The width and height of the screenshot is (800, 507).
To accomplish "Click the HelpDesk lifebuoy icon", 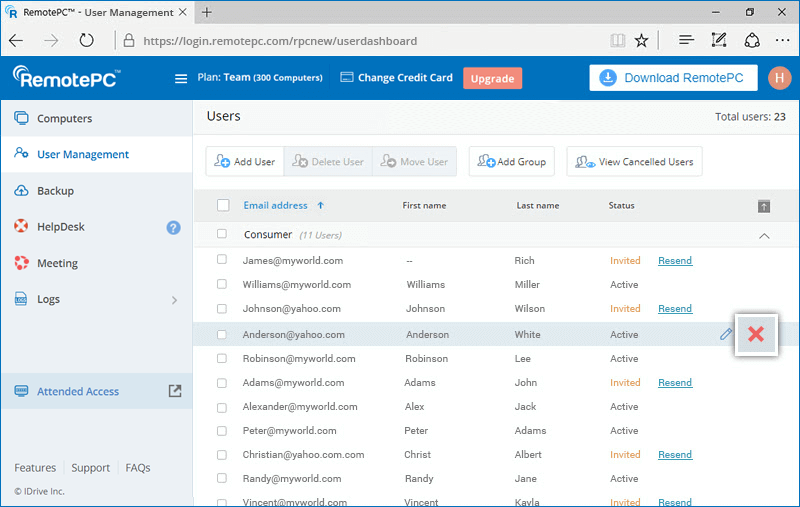I will point(21,226).
